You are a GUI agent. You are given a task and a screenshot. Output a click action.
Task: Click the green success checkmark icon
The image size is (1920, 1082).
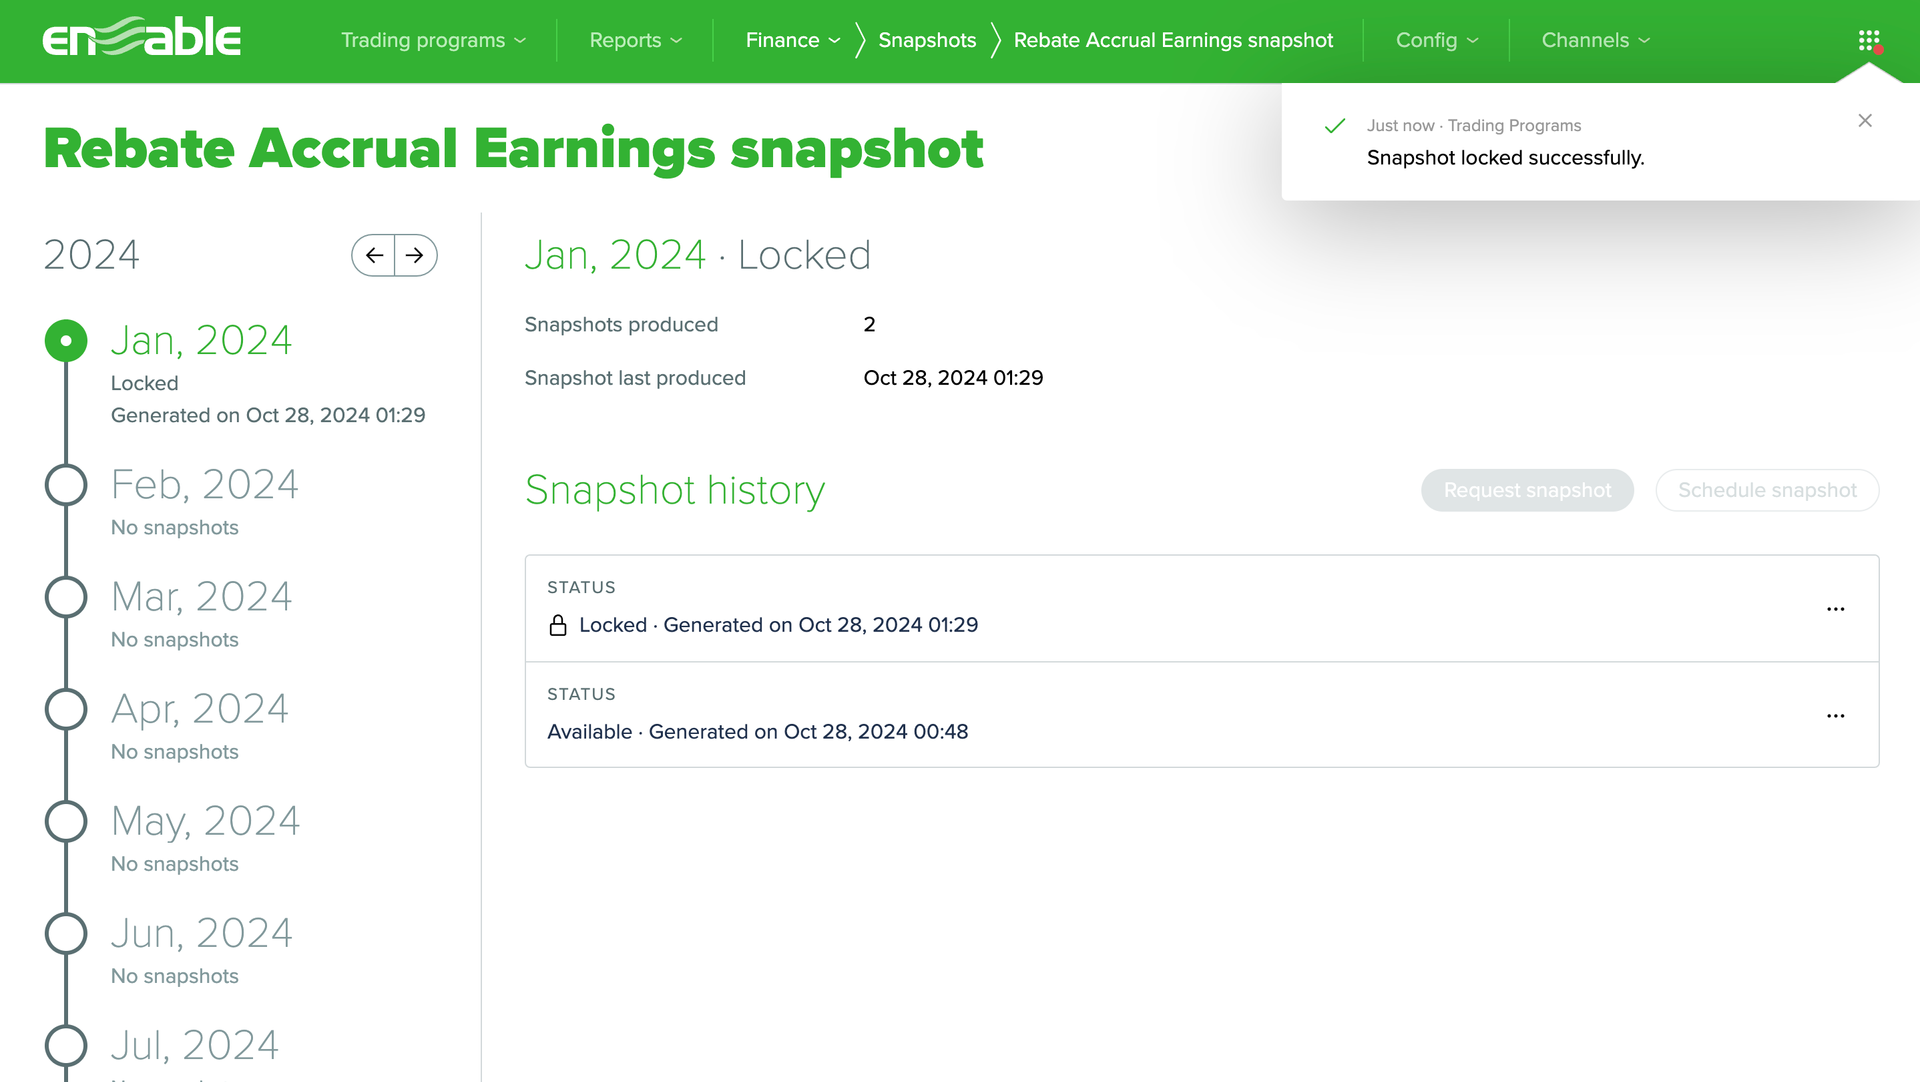(1334, 126)
